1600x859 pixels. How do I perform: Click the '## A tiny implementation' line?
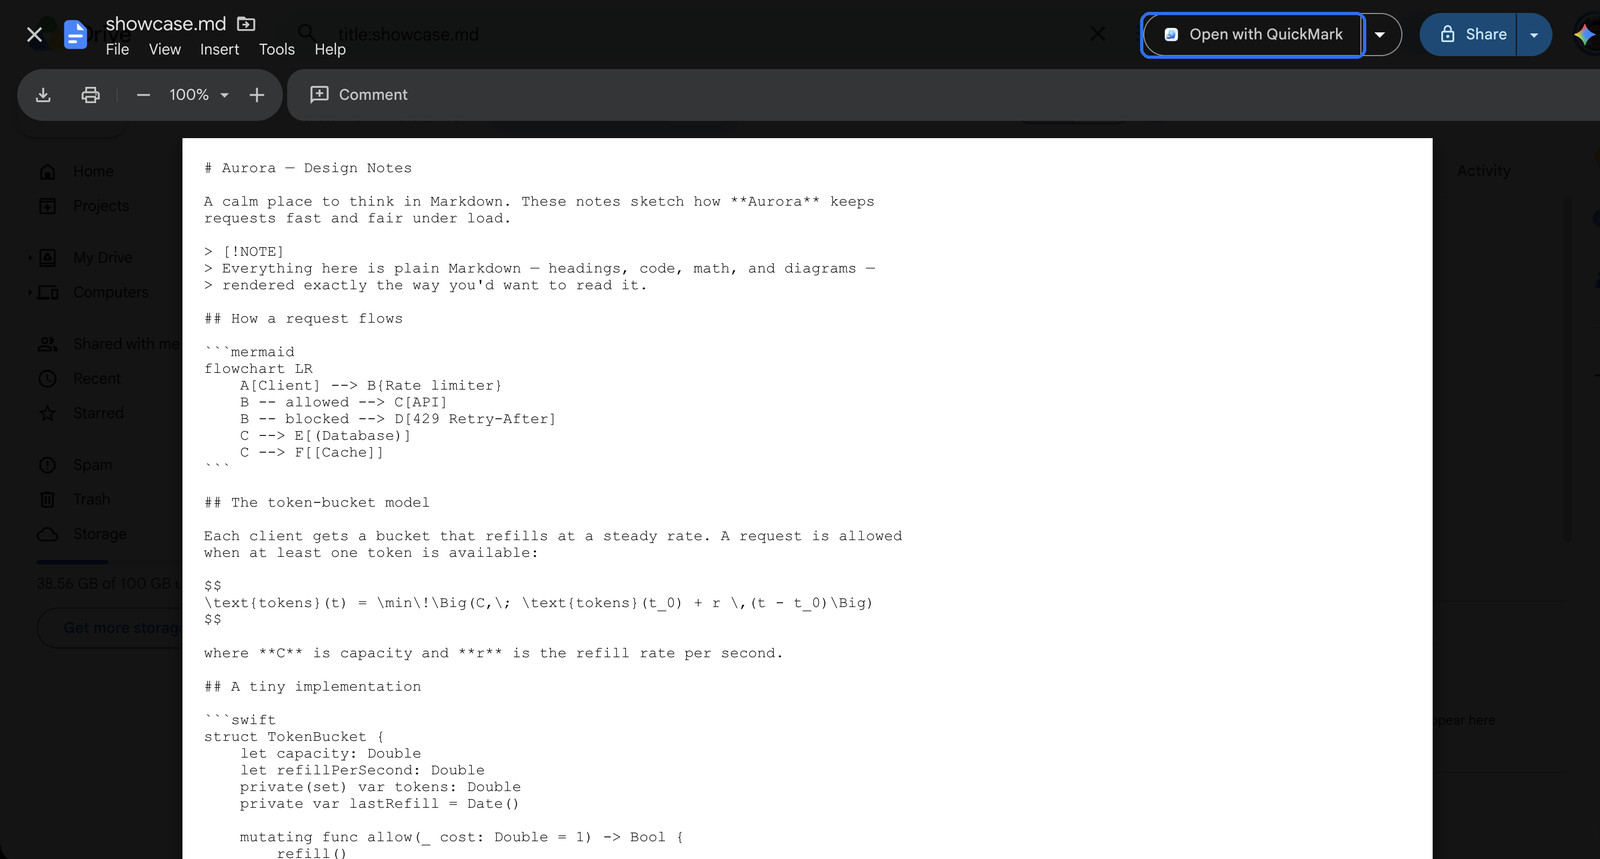pyautogui.click(x=313, y=686)
